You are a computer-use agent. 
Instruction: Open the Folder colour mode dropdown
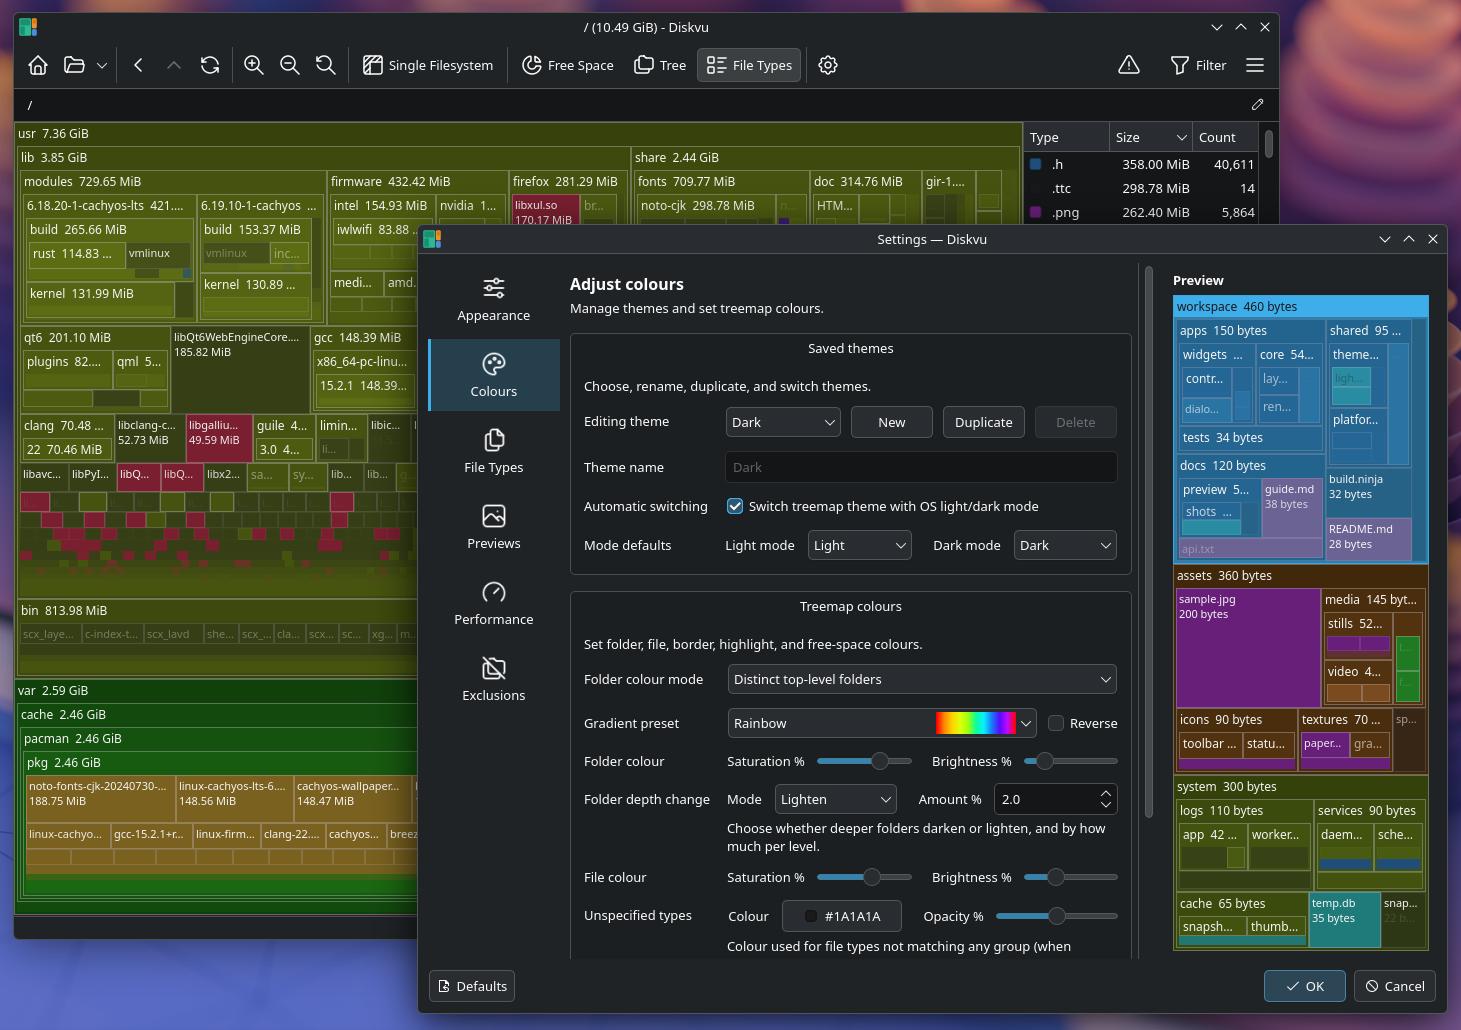point(922,679)
